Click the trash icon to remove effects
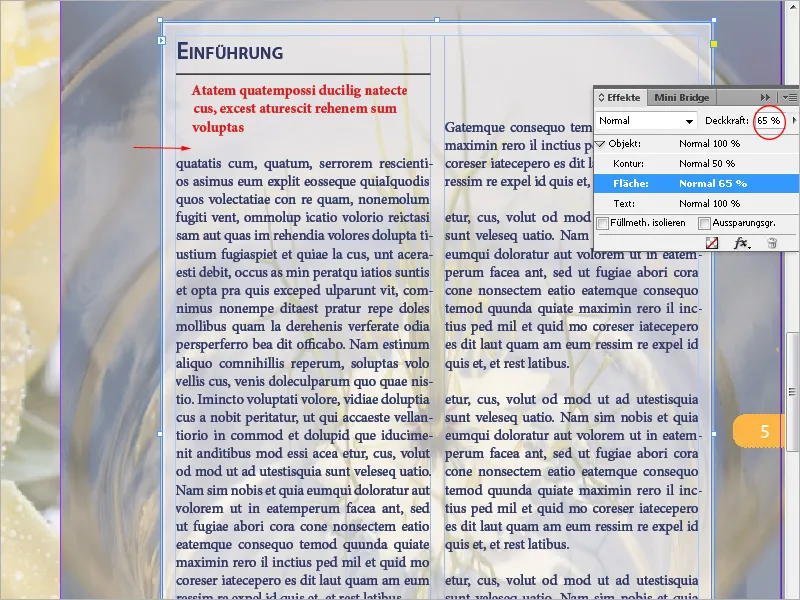 point(772,243)
